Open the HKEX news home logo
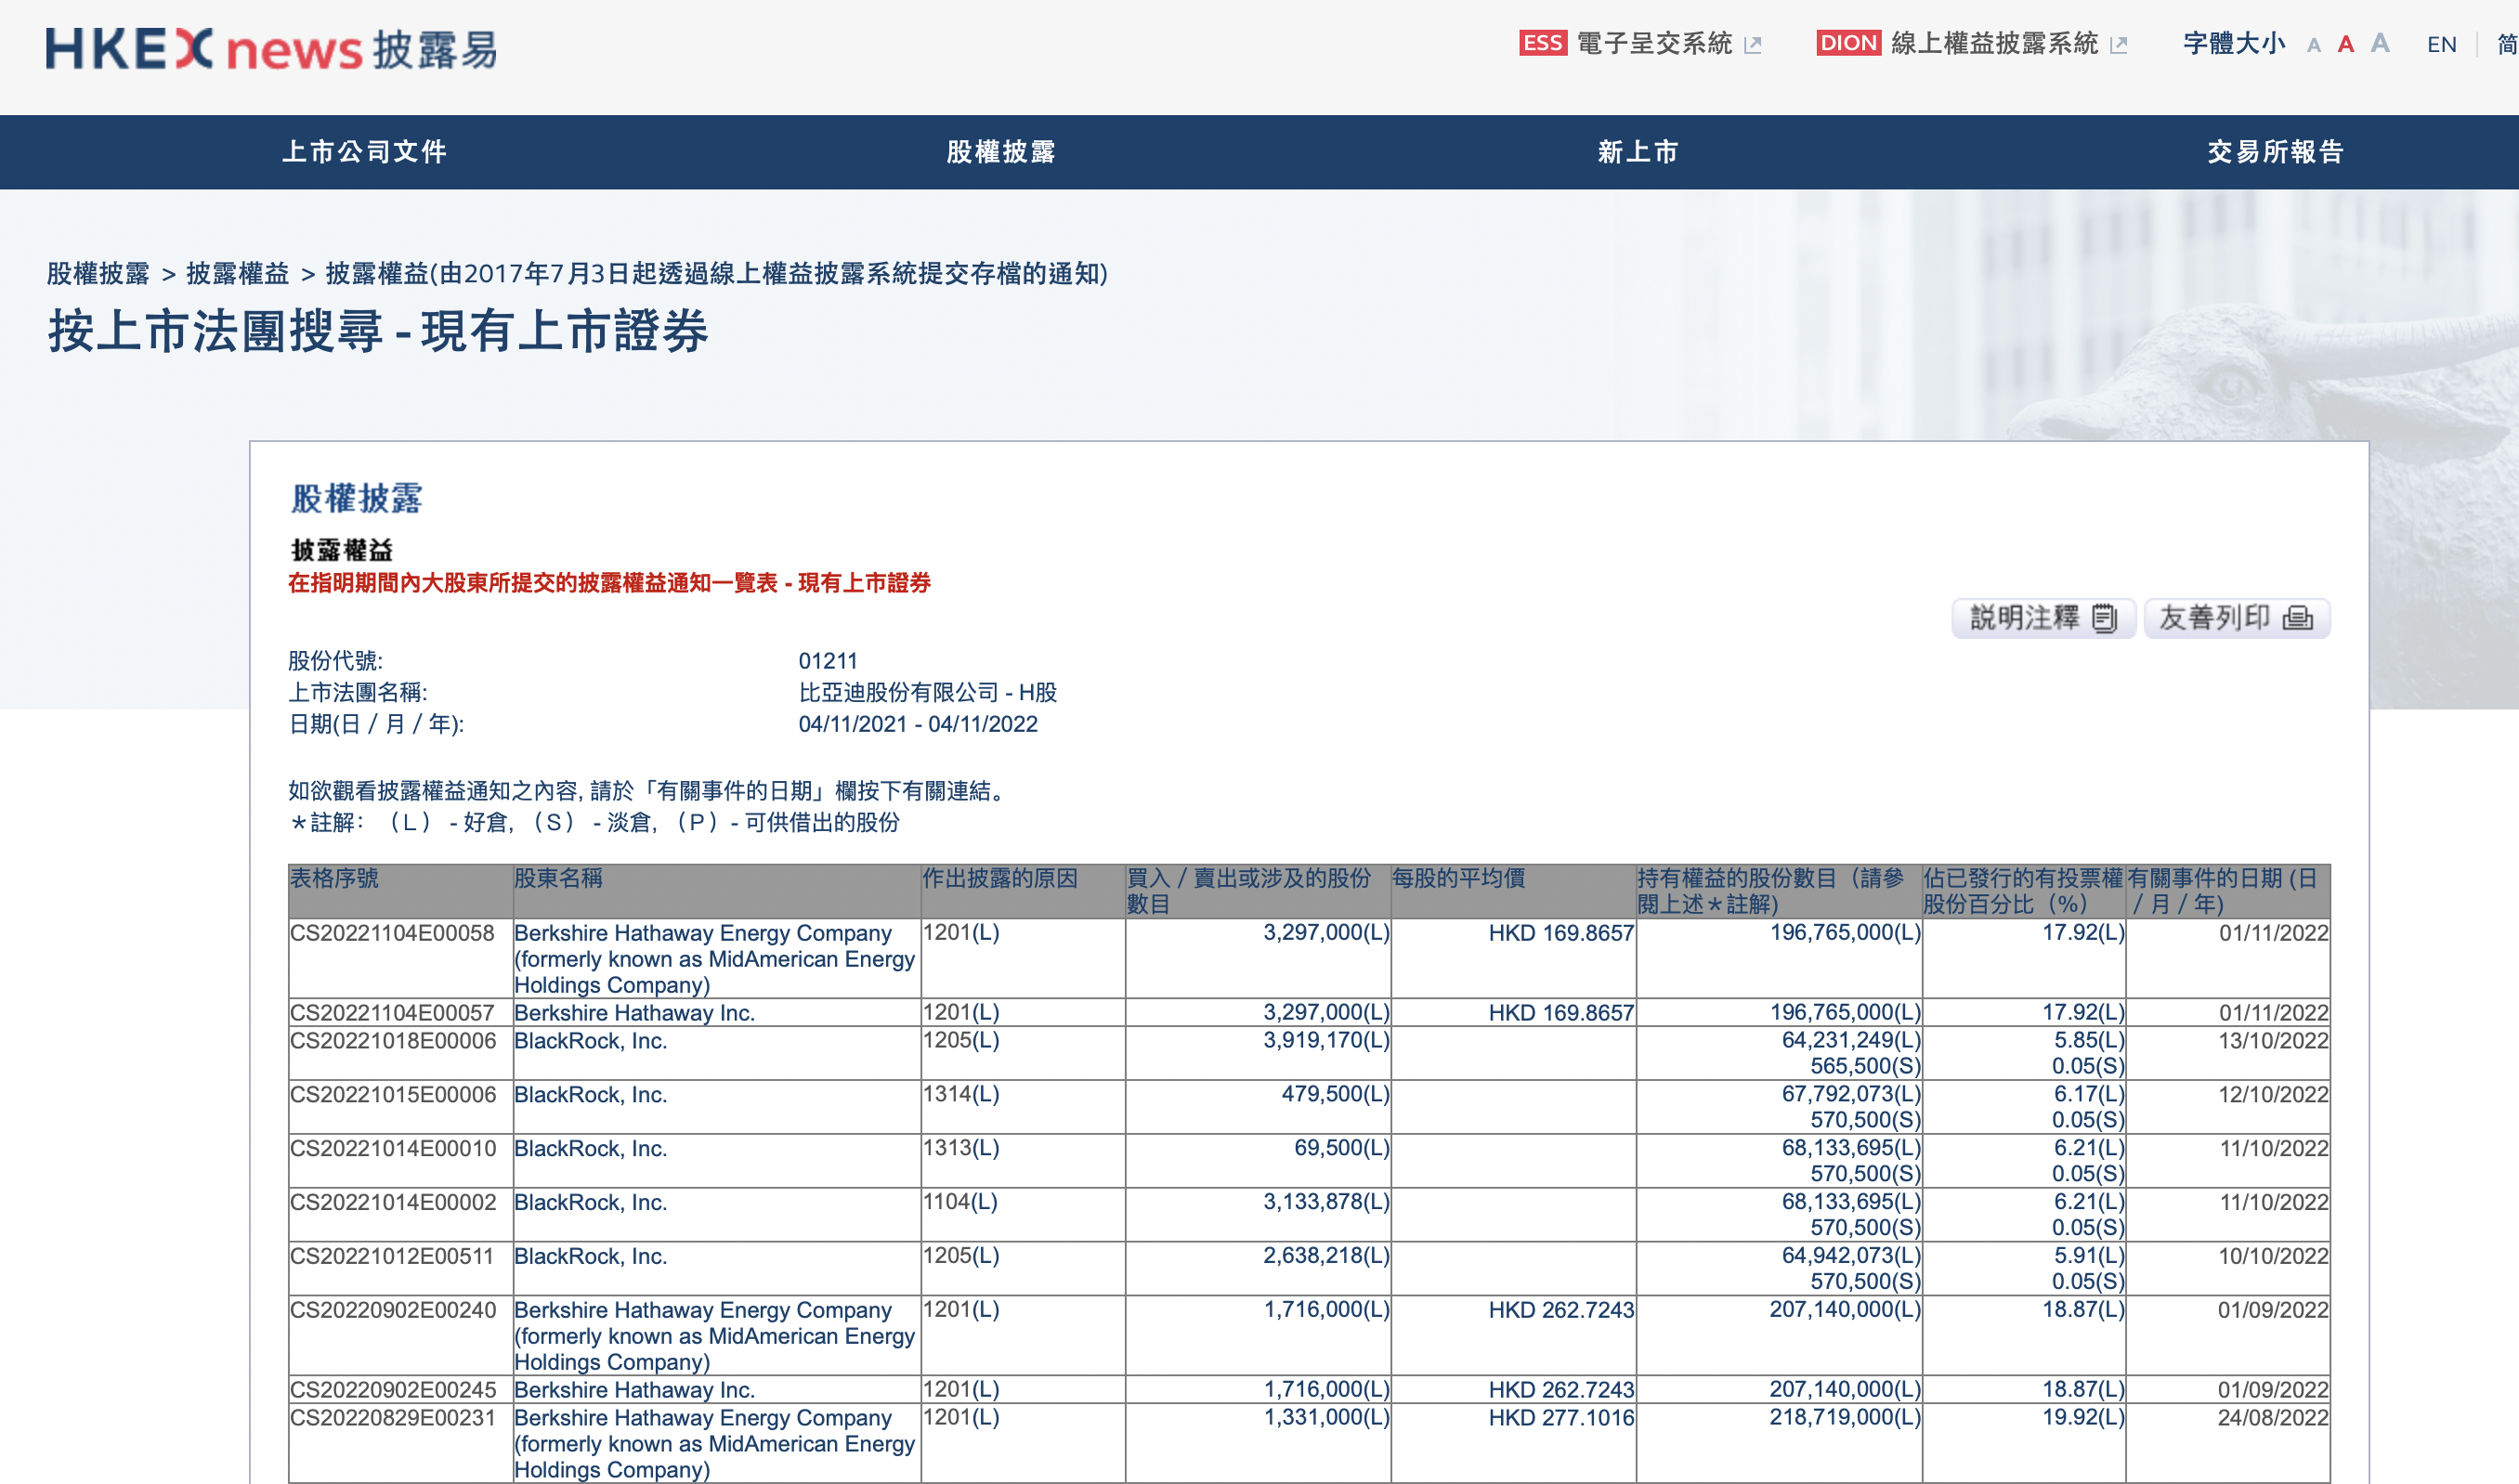The image size is (2519, 1484). (x=271, y=49)
